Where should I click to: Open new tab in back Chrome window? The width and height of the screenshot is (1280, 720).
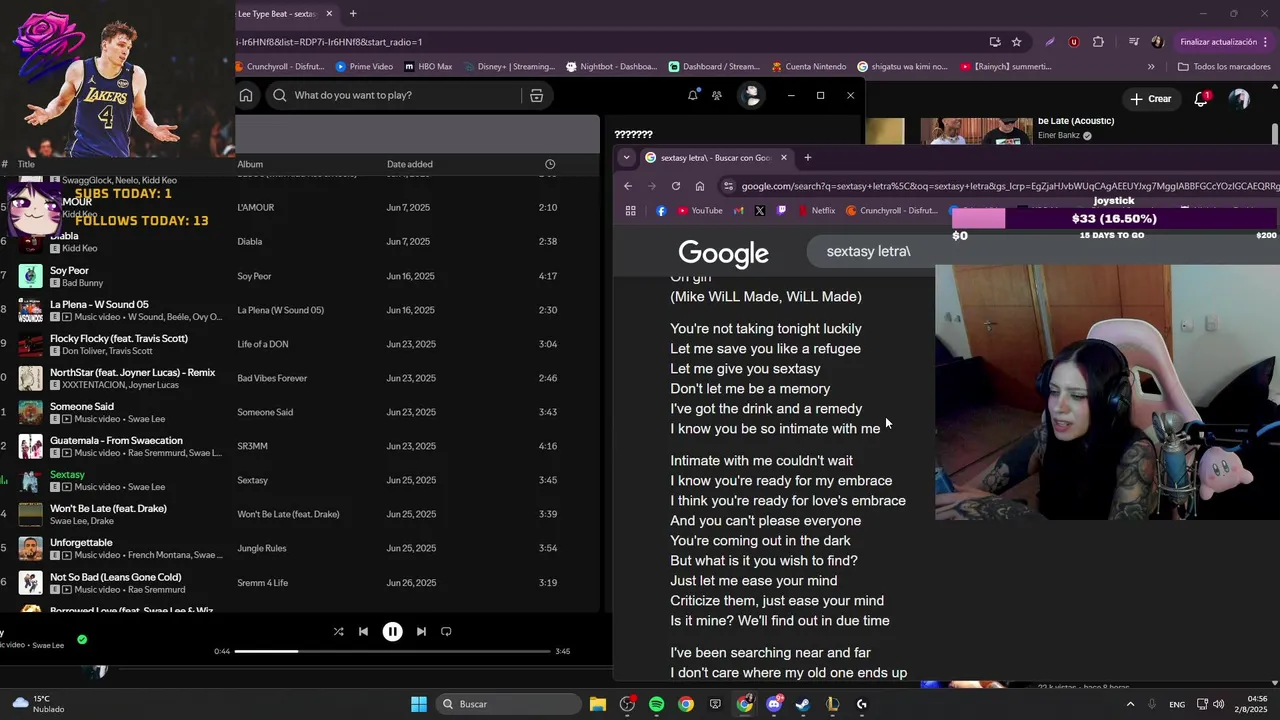point(352,14)
